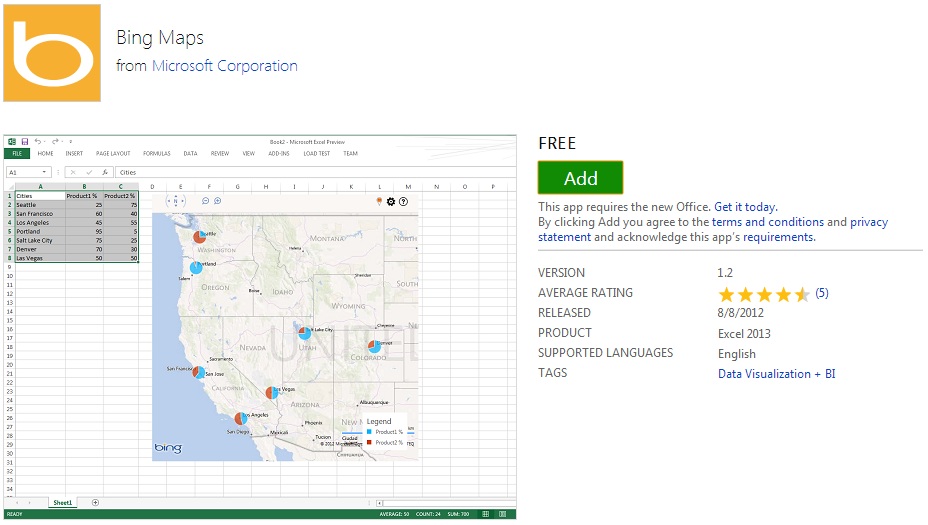Click the Las Vegas pie chart marker
Image resolution: width=928 pixels, height=525 pixels.
click(272, 392)
